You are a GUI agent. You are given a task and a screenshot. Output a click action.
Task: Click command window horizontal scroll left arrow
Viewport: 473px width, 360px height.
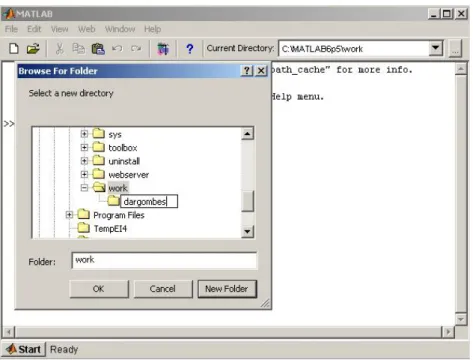[x=9, y=332]
